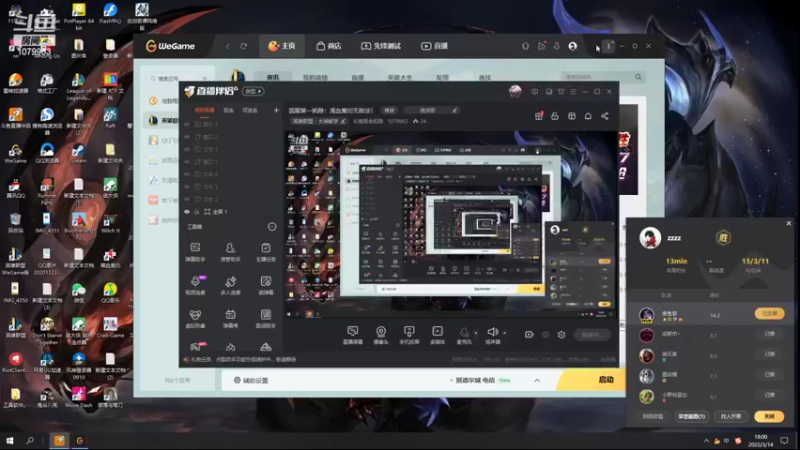Image resolution: width=800 pixels, height=450 pixels.
Task: Open the WeGame 直播 live tab
Action: click(434, 46)
